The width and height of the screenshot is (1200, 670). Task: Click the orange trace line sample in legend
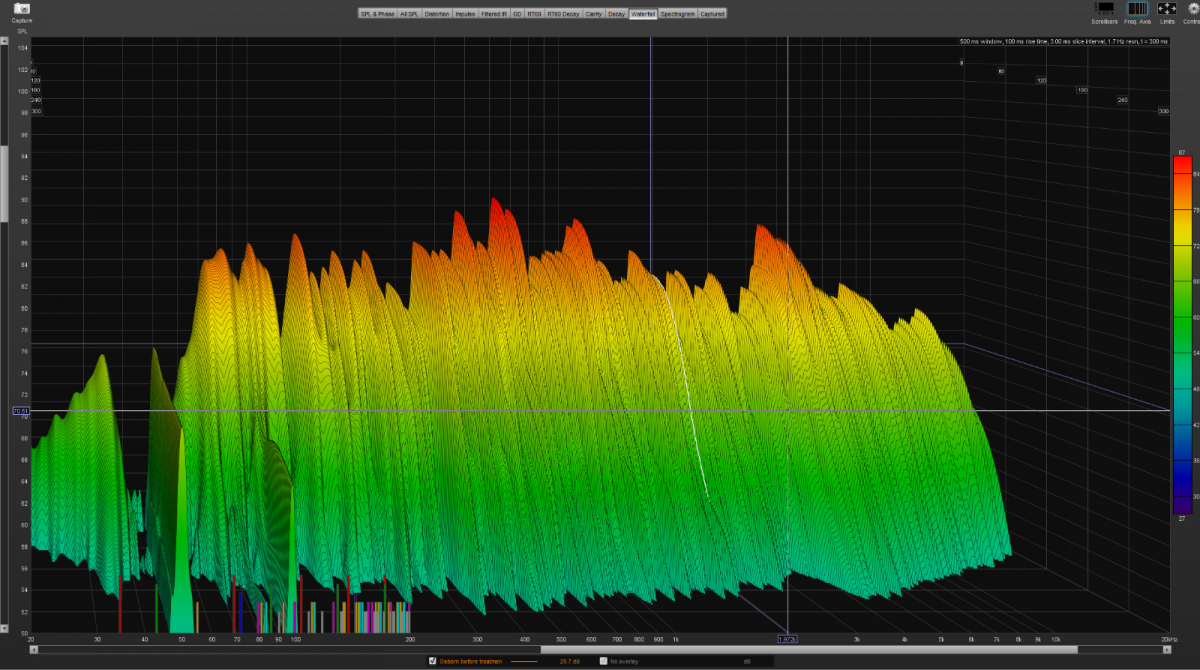pyautogui.click(x=524, y=661)
